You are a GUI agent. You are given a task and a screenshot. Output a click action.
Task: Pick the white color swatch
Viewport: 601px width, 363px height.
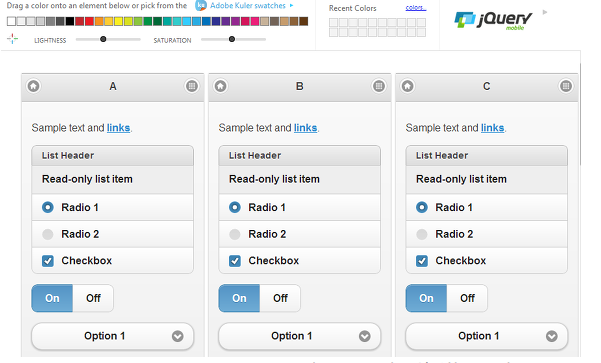11,21
